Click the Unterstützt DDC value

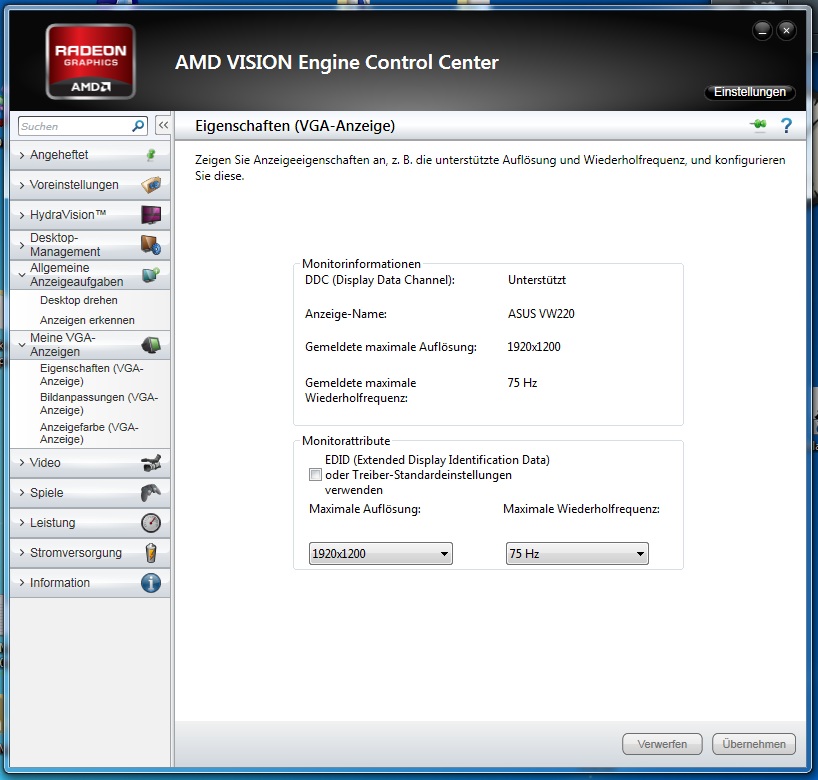[537, 280]
